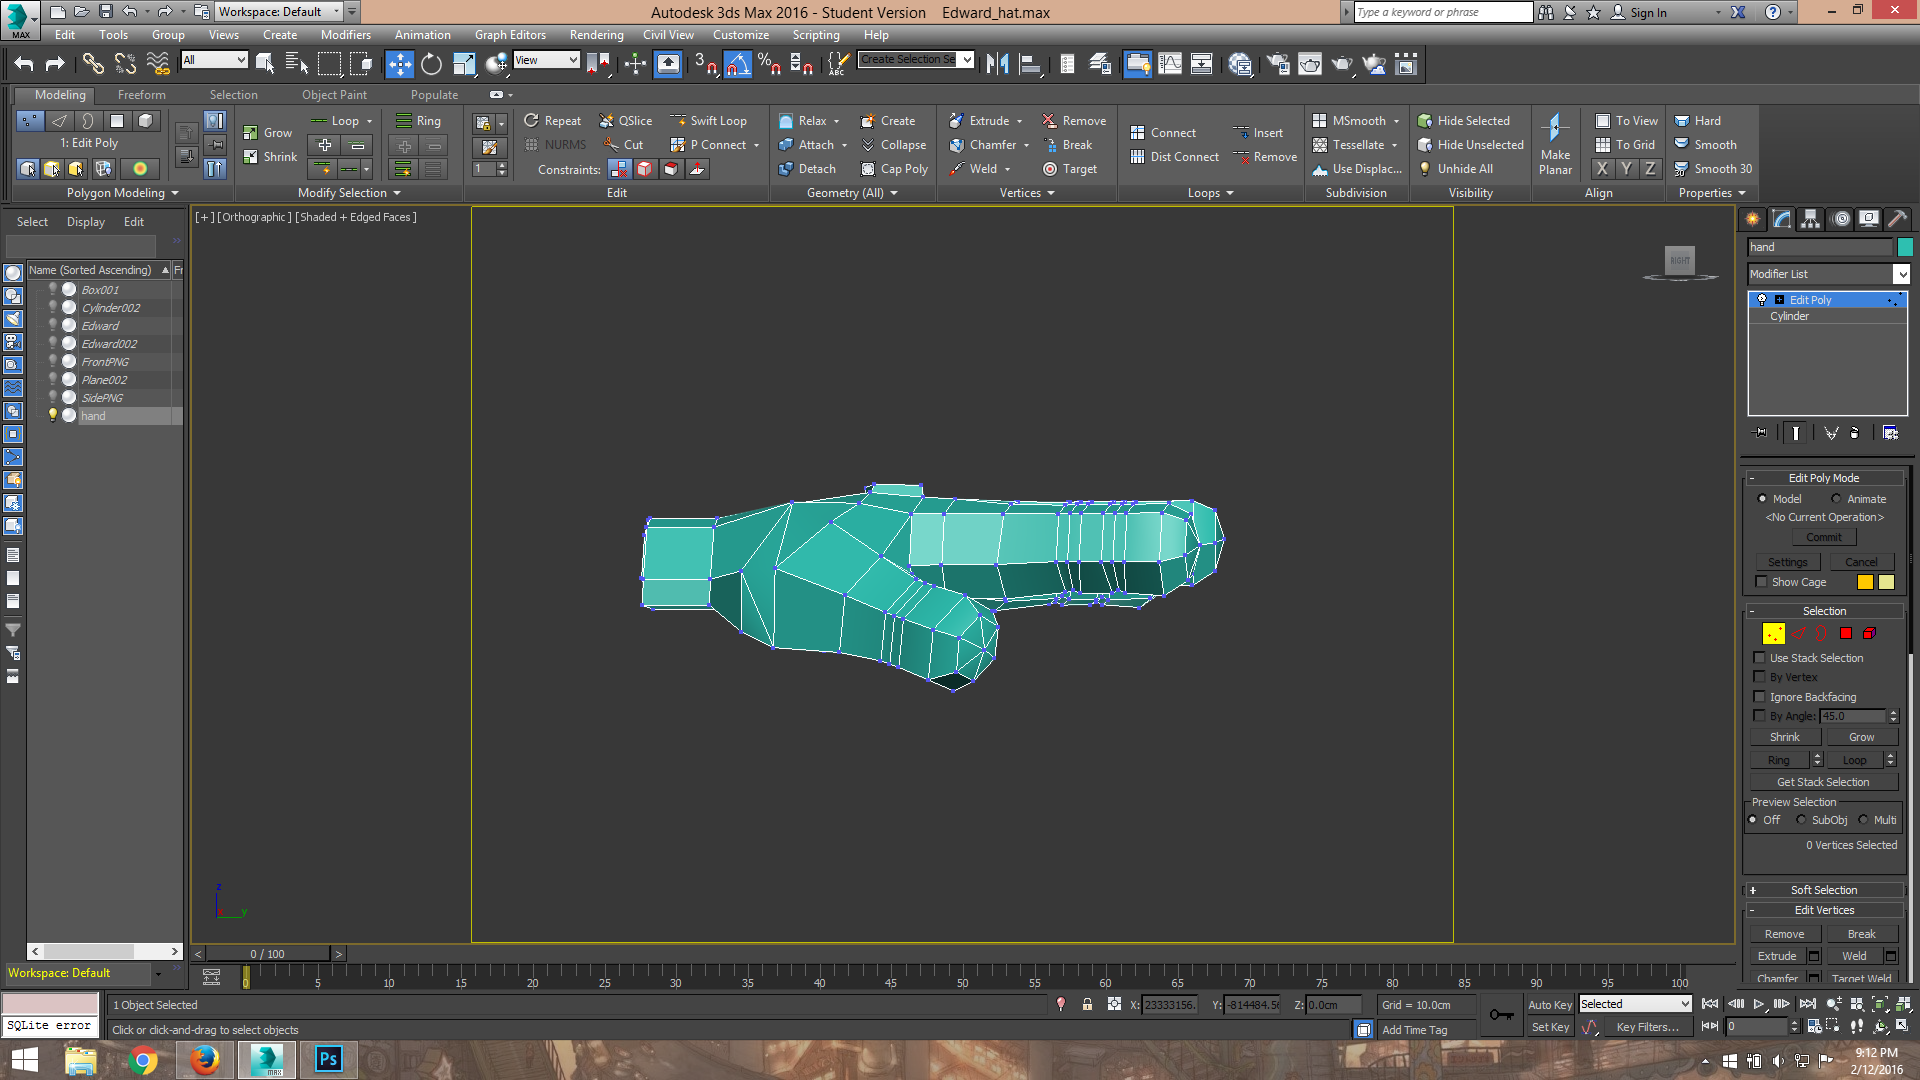Click the Auto Key button

click(x=1549, y=1005)
